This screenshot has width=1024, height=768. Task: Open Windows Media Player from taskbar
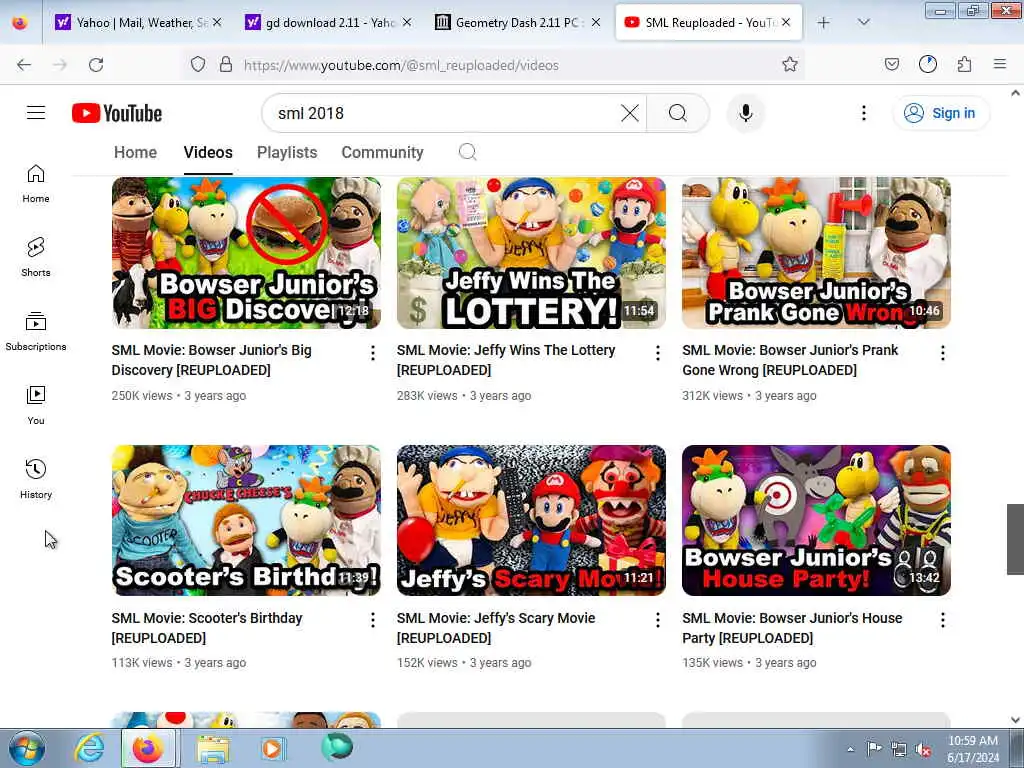pos(272,748)
